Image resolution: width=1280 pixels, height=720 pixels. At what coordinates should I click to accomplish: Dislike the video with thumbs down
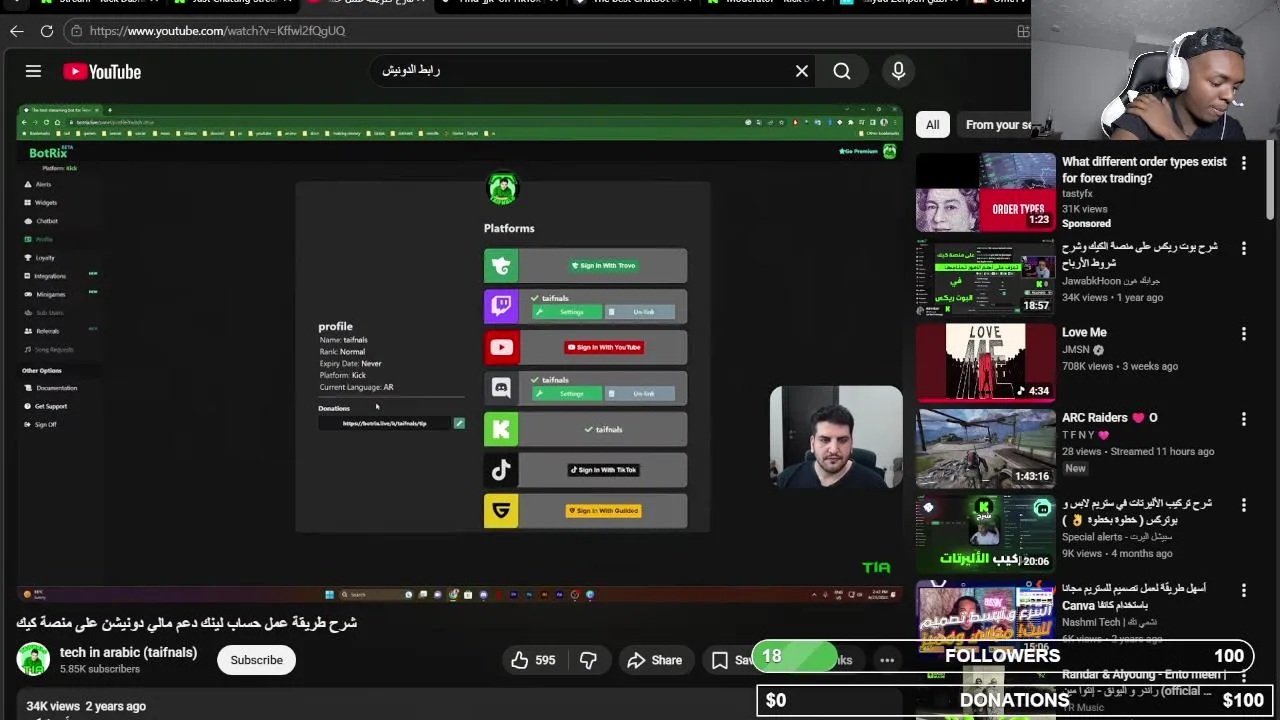(588, 660)
